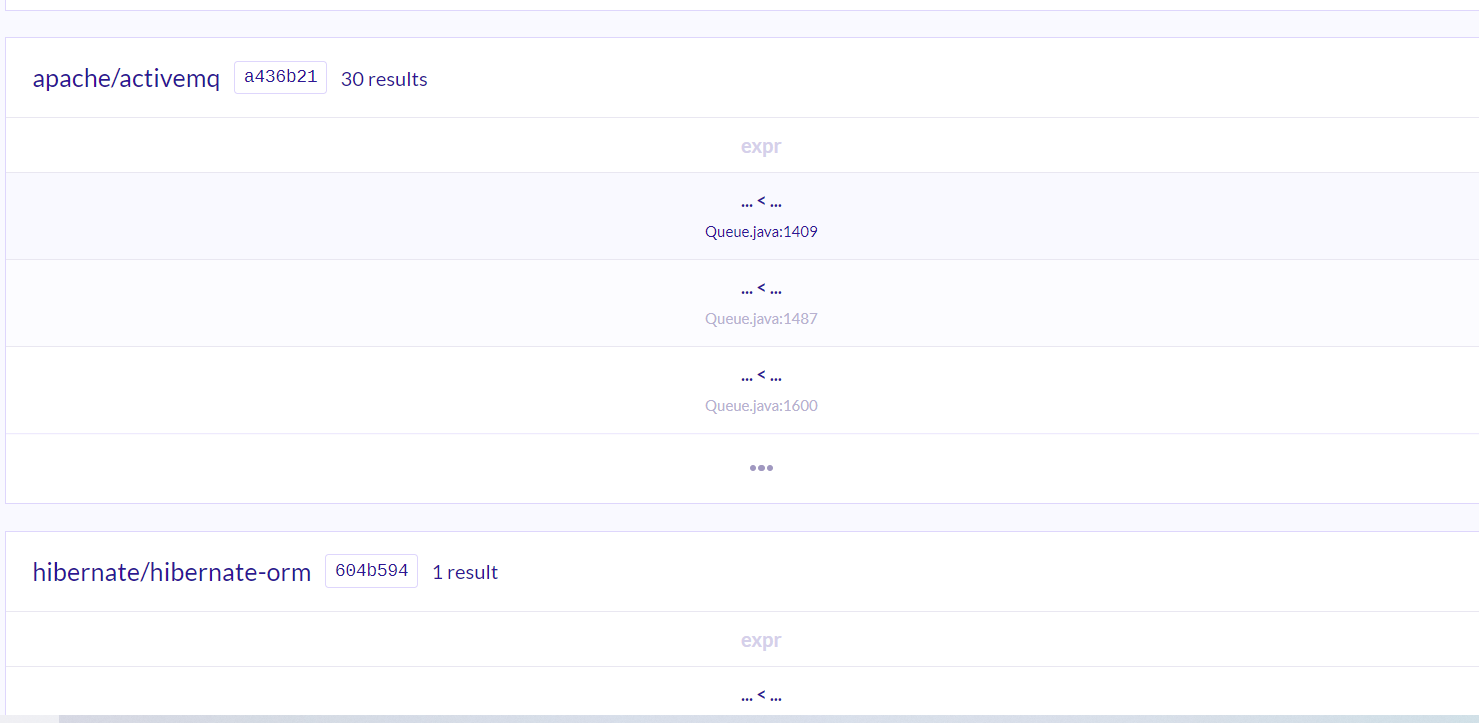Sort by the first expr column header

point(761,146)
